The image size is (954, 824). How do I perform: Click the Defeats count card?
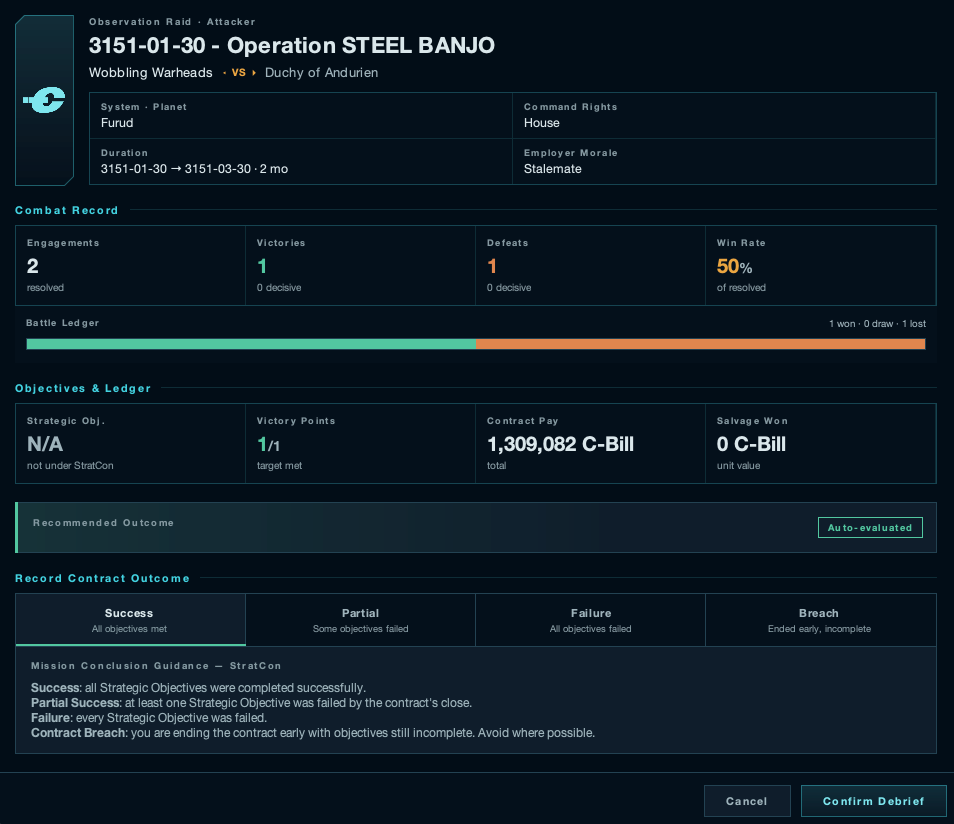[x=590, y=266]
